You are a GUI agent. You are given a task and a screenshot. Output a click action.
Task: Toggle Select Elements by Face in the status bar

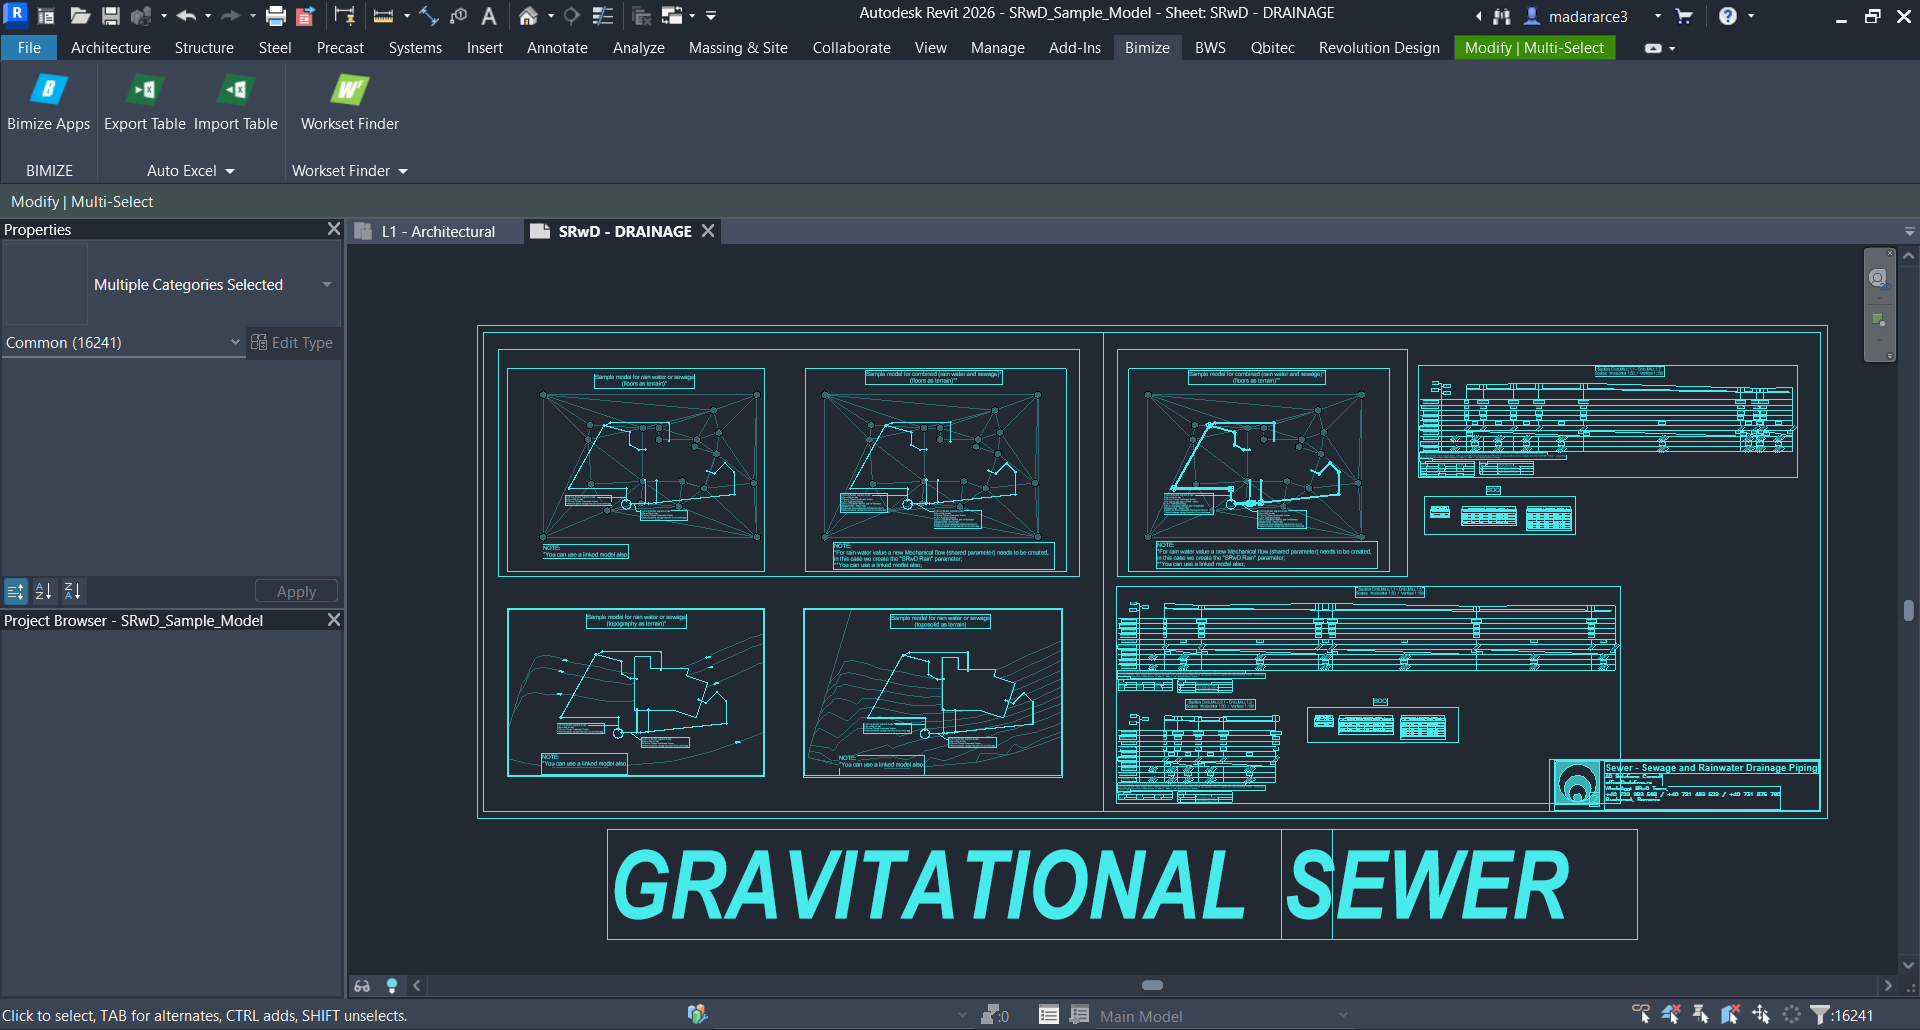[1731, 1015]
